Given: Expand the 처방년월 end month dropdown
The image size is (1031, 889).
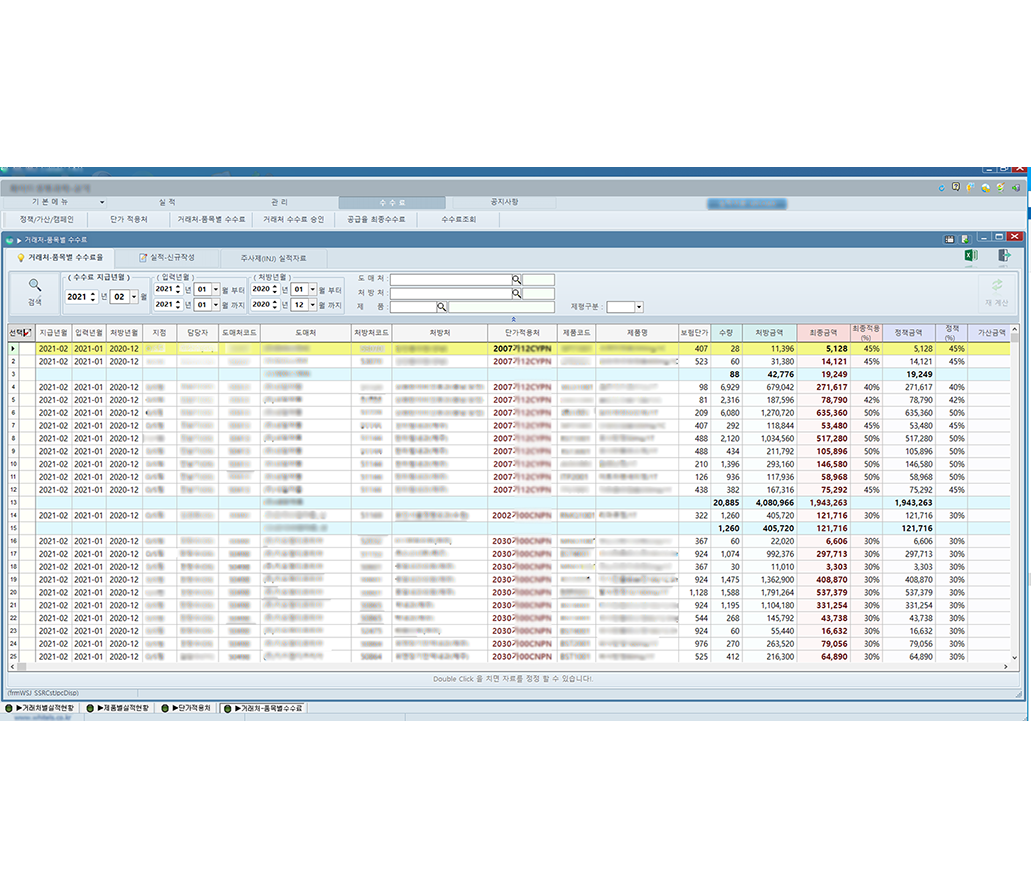Looking at the screenshot, I should 312,304.
